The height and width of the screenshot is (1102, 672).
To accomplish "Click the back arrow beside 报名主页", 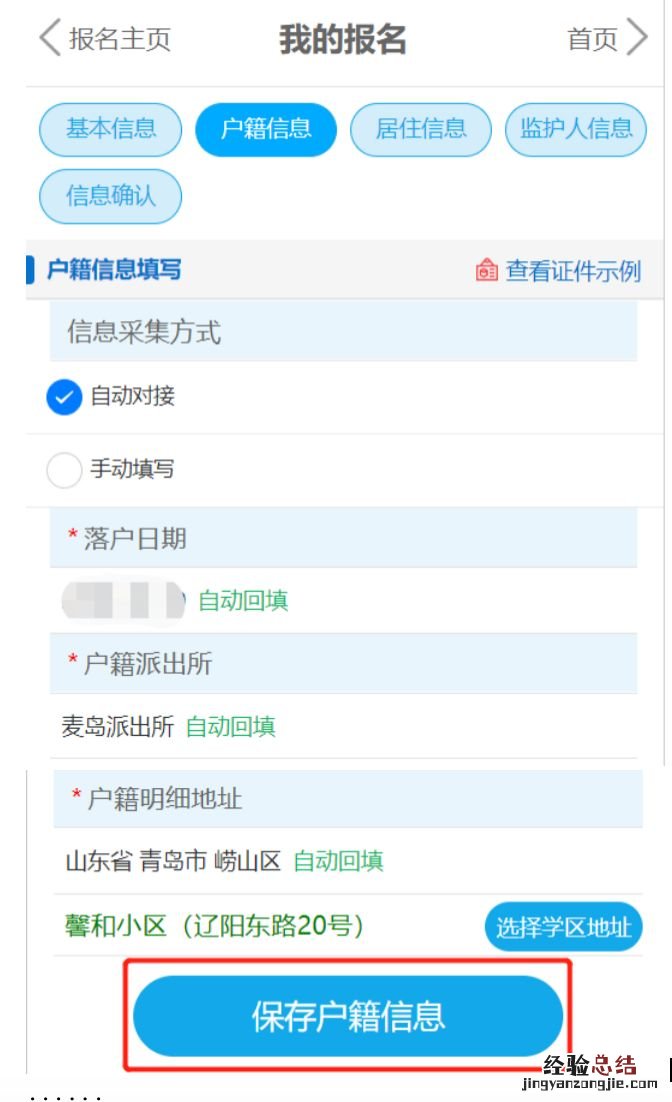I will click(49, 39).
